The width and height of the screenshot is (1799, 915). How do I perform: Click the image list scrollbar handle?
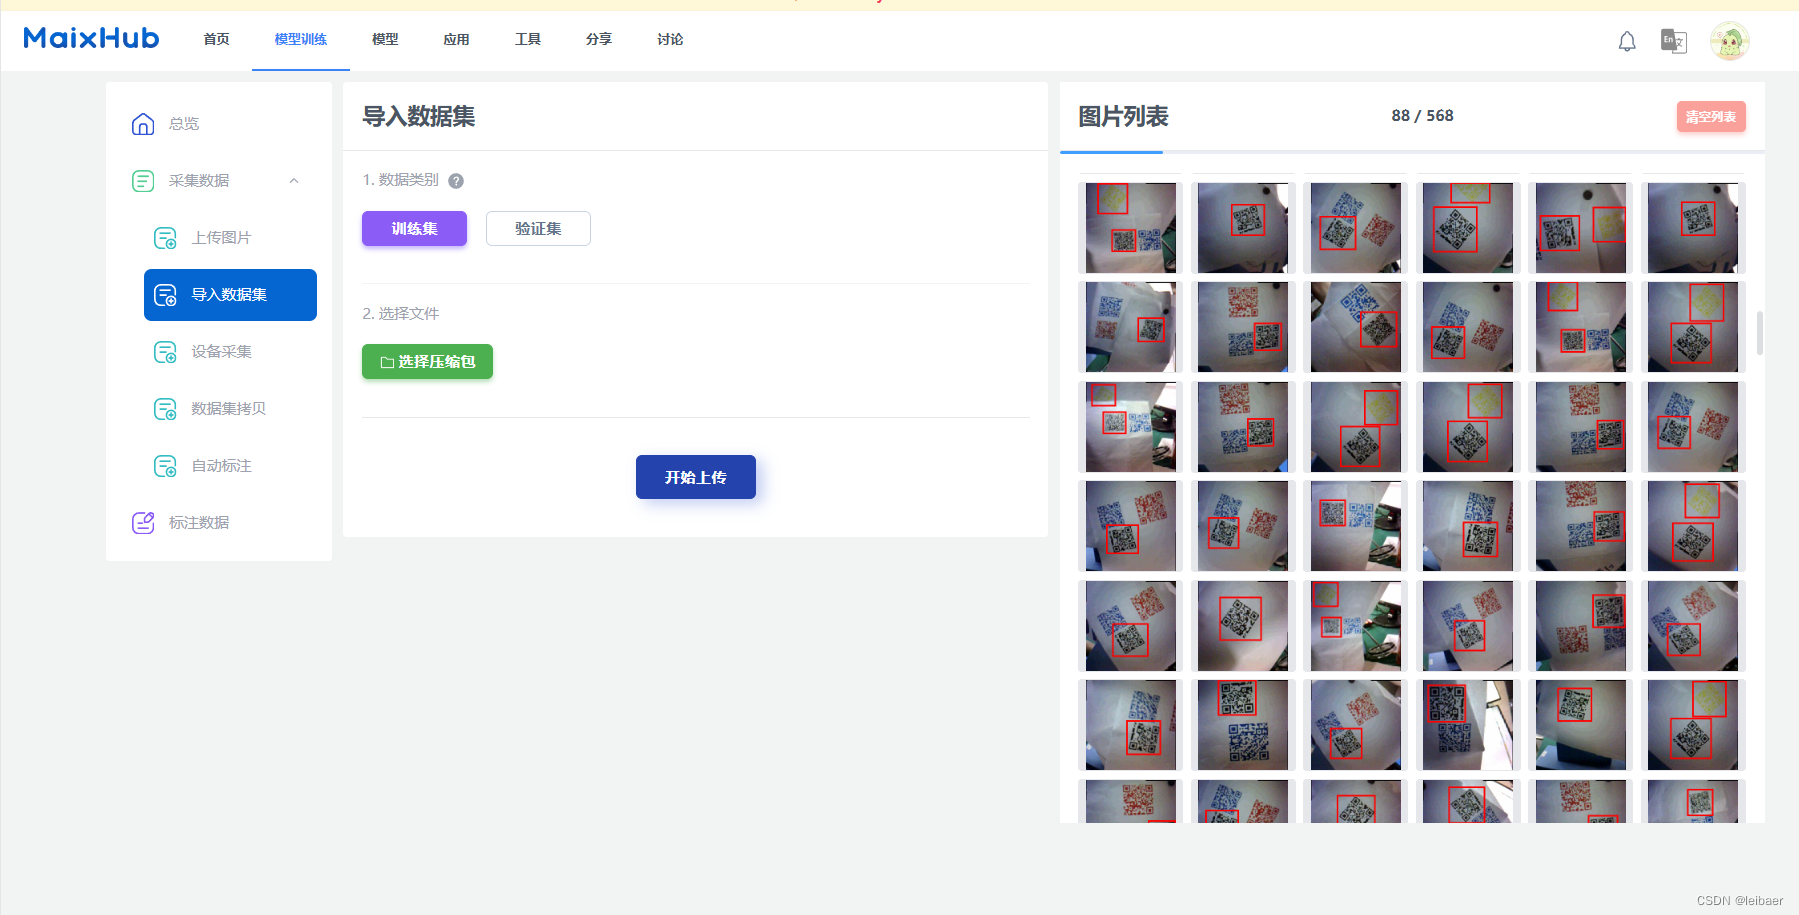click(1759, 333)
